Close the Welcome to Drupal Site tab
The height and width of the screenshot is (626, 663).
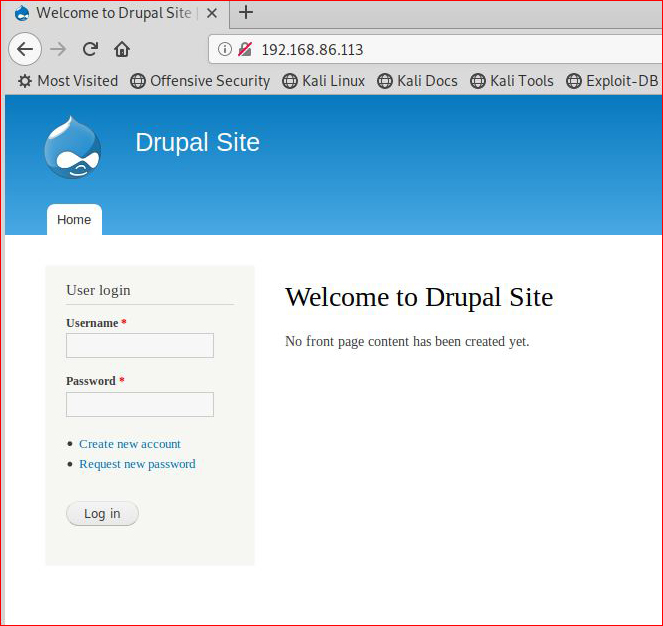point(212,13)
